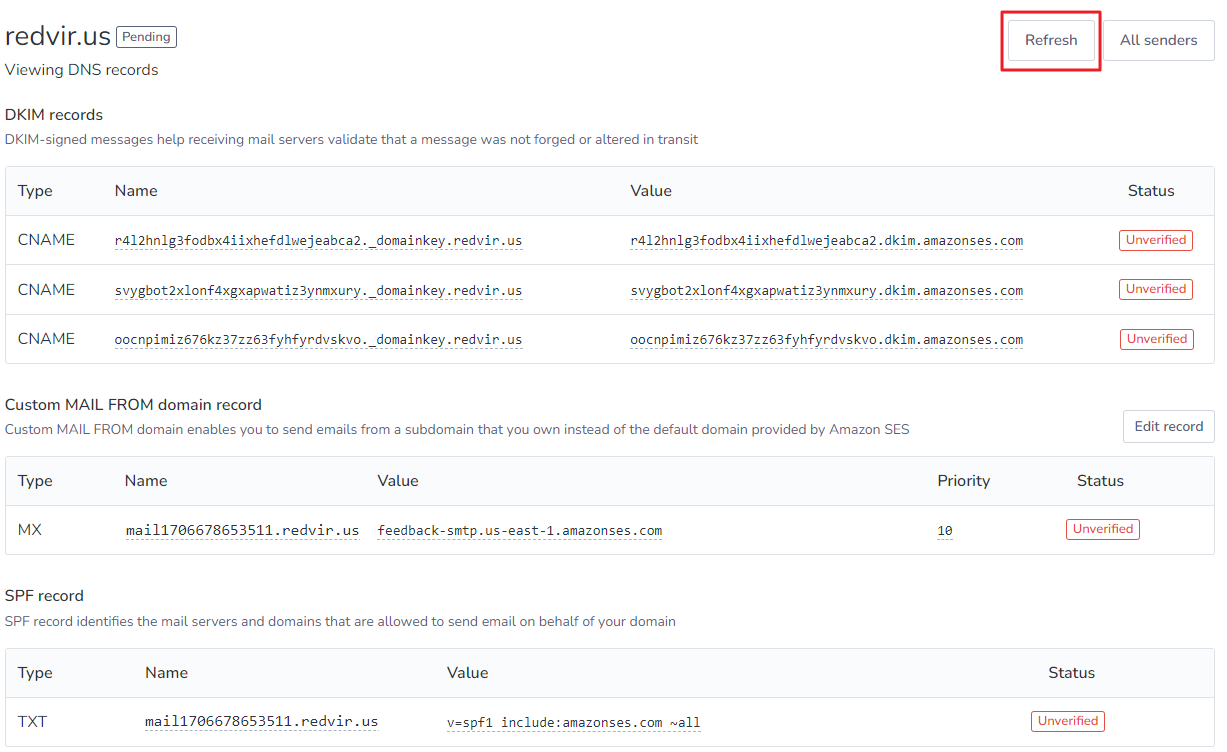The height and width of the screenshot is (752, 1227).
Task: Copy the feedback-smtp.us-east-1.amazonses.com value
Action: coord(519,531)
